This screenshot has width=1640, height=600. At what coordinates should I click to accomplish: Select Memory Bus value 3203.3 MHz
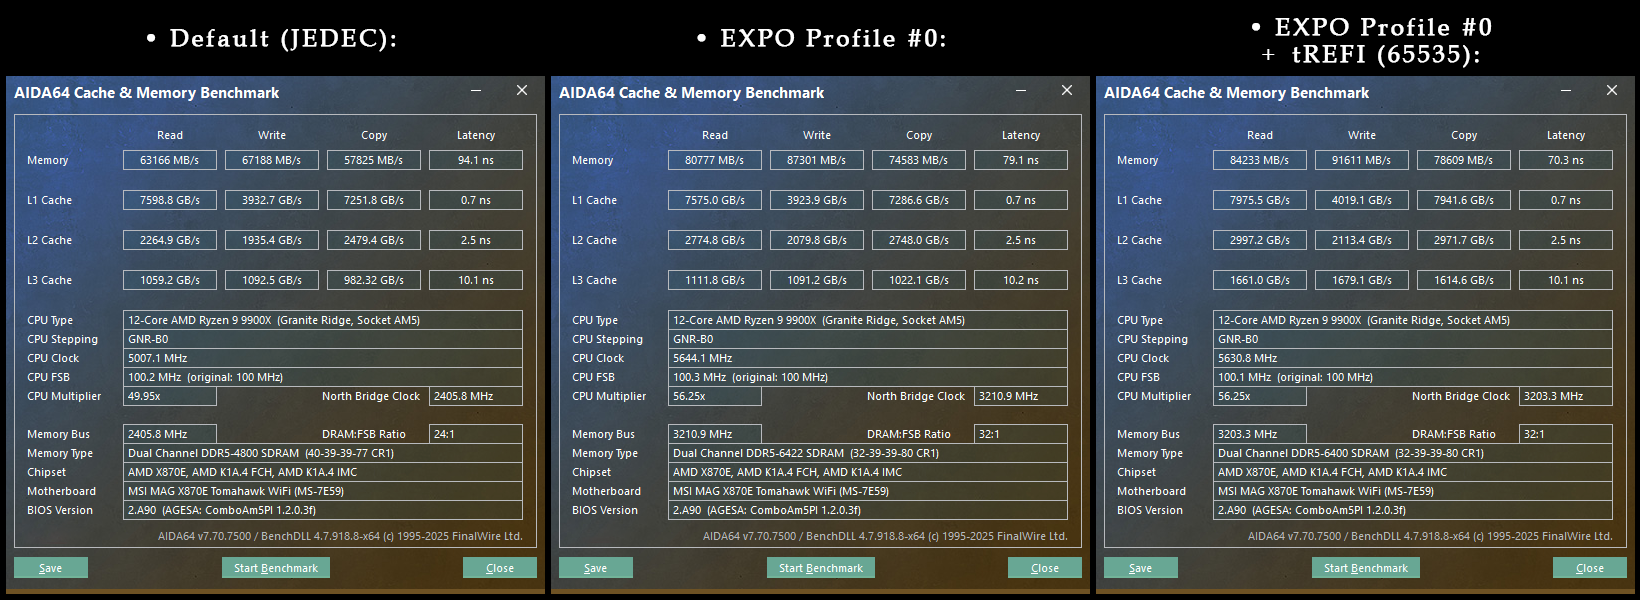tap(1260, 434)
